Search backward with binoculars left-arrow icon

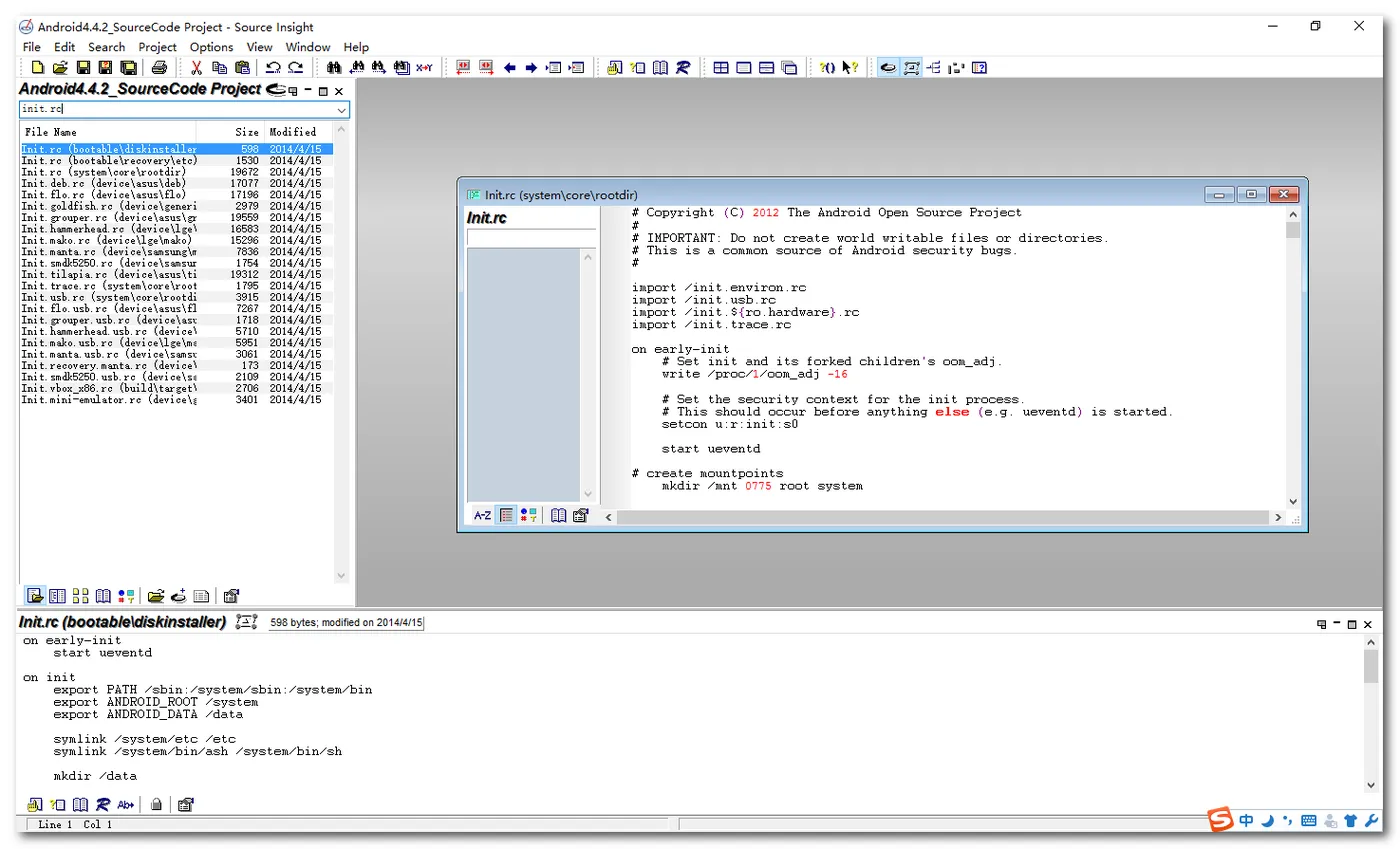(x=357, y=68)
